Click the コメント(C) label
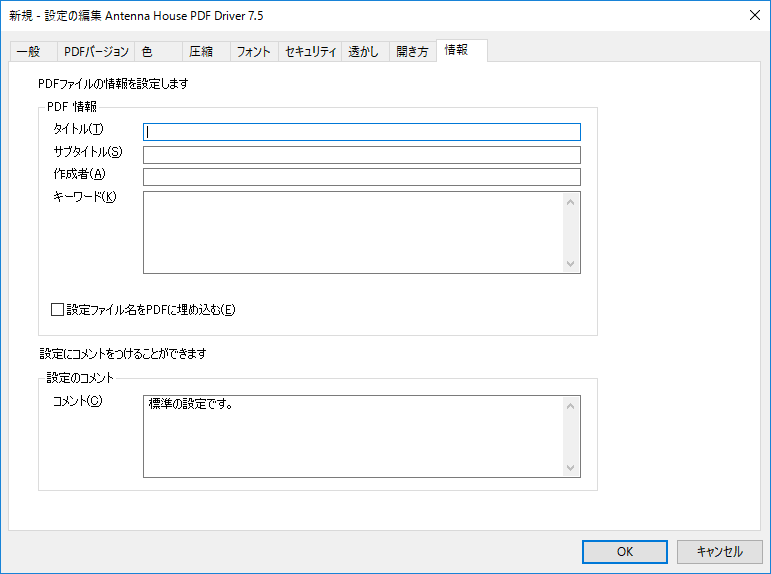 pyautogui.click(x=78, y=401)
